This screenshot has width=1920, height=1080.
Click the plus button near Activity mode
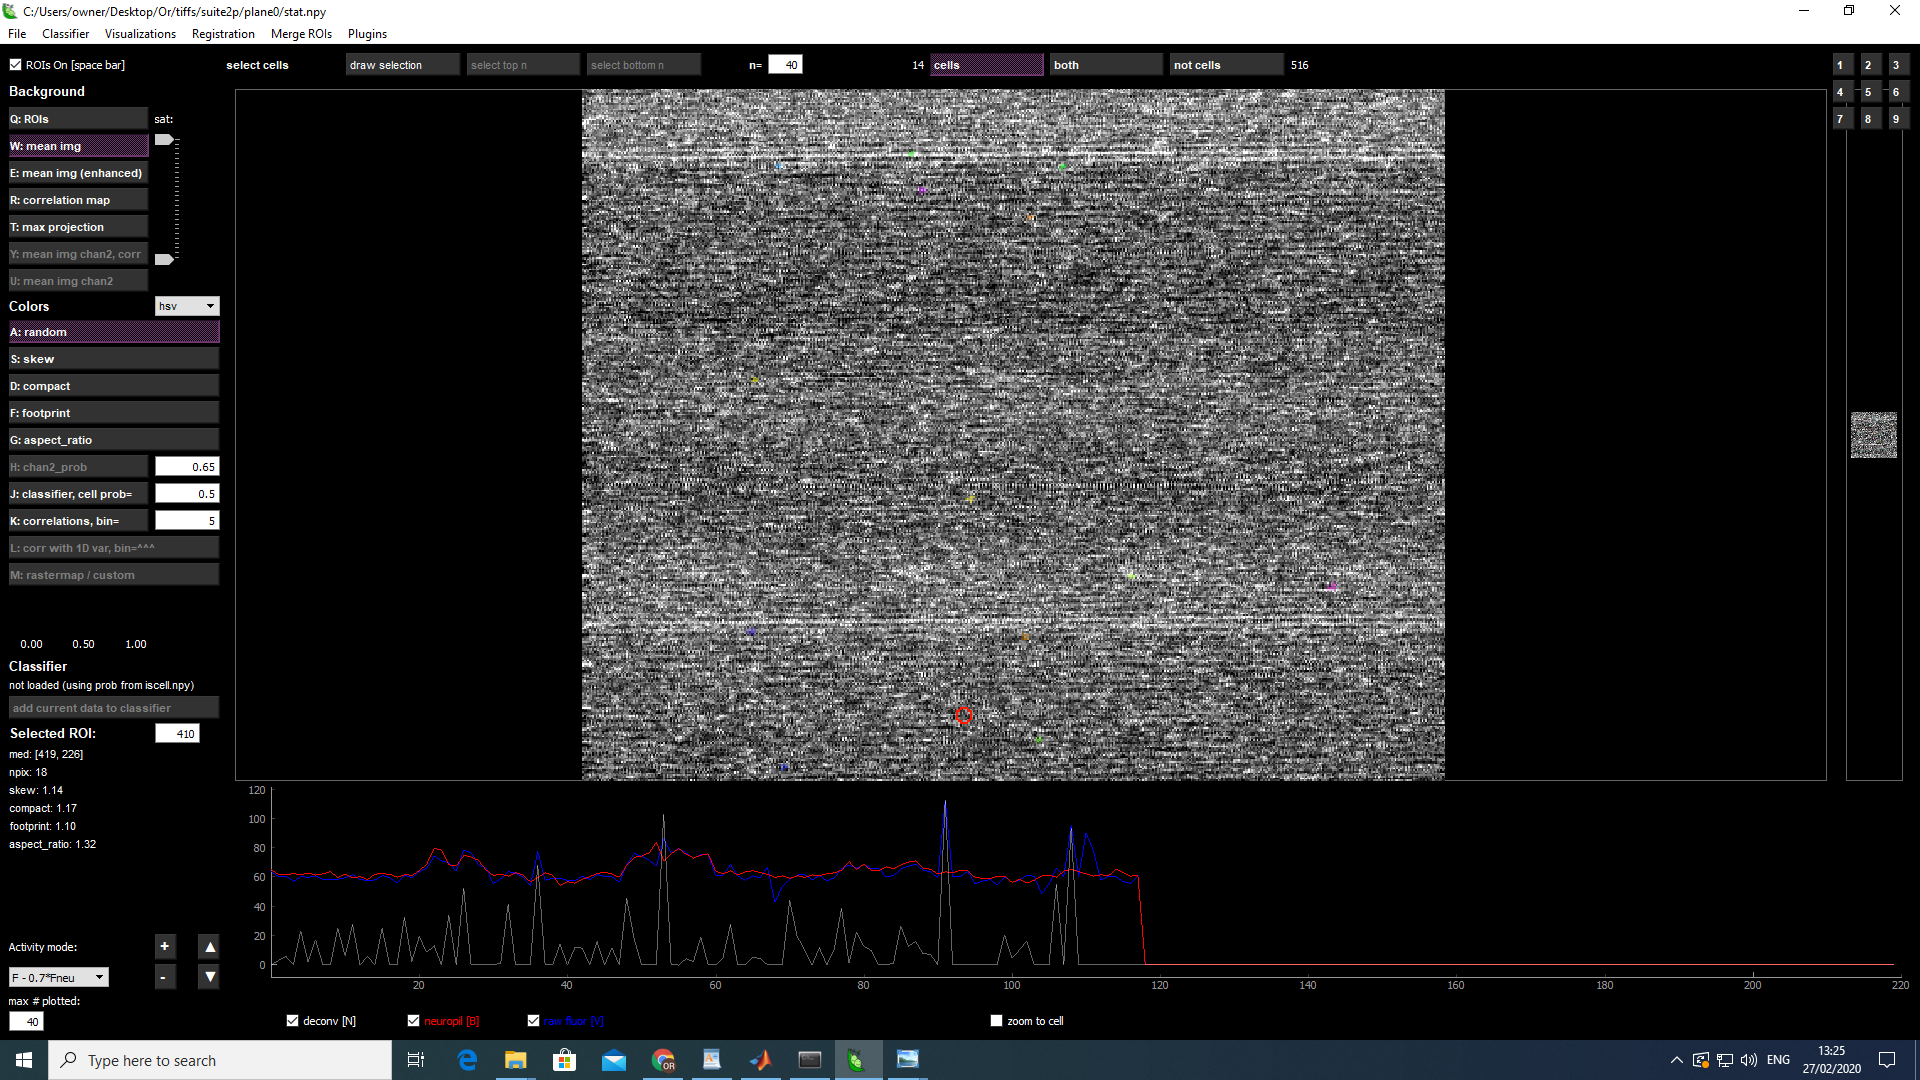[x=165, y=946]
